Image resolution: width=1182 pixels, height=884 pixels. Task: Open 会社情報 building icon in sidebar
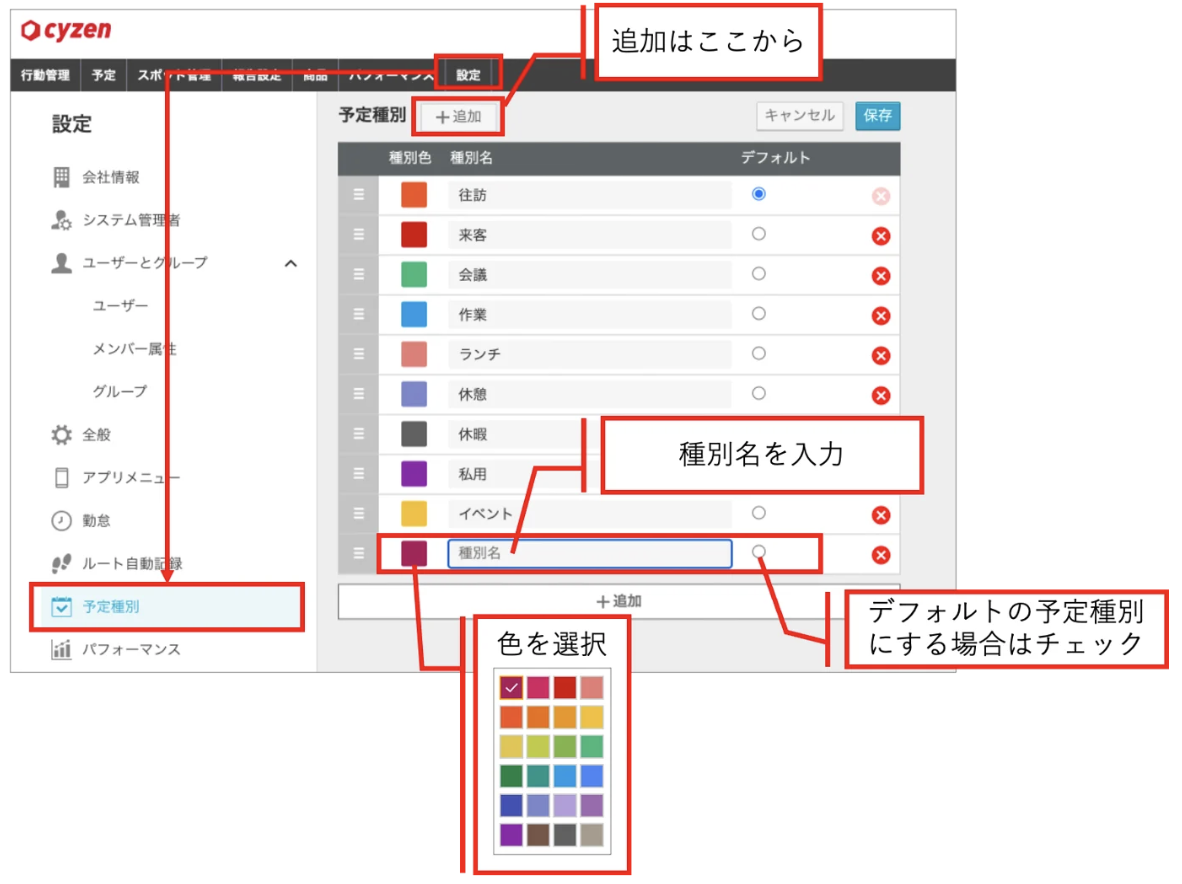click(x=61, y=177)
